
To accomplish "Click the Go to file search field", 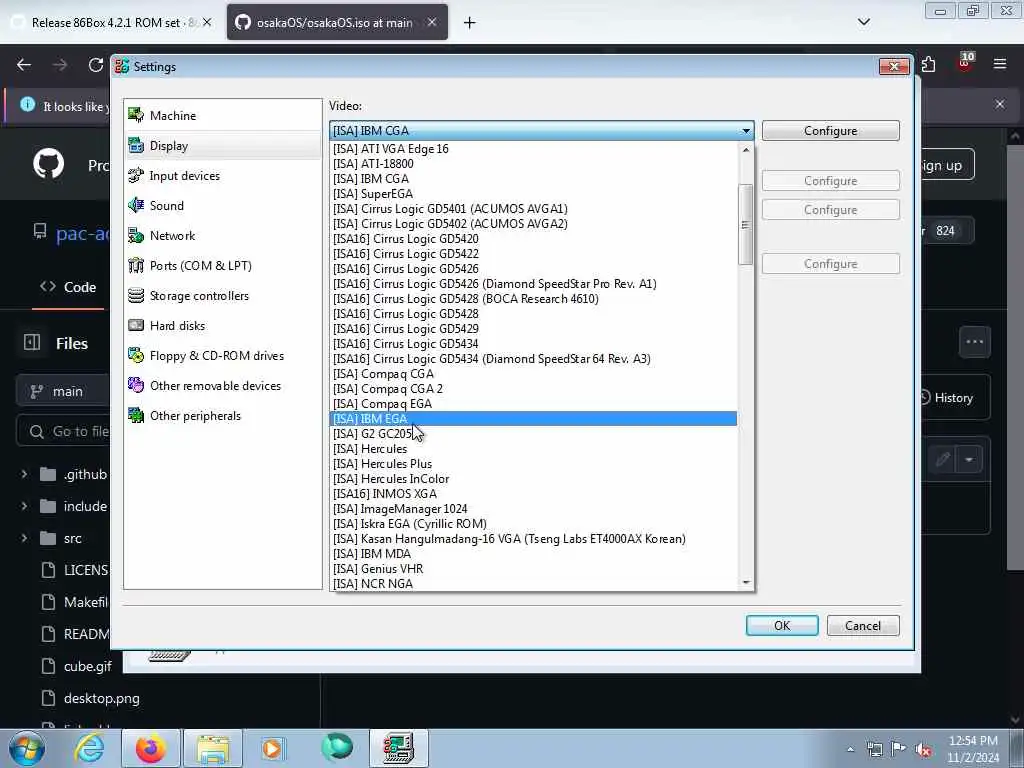I will click(63, 432).
